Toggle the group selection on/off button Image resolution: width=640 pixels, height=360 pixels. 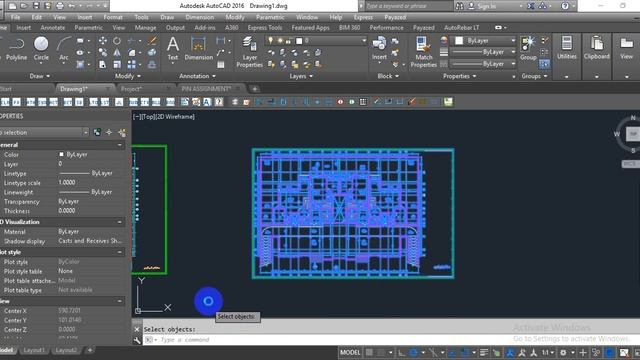(x=544, y=64)
